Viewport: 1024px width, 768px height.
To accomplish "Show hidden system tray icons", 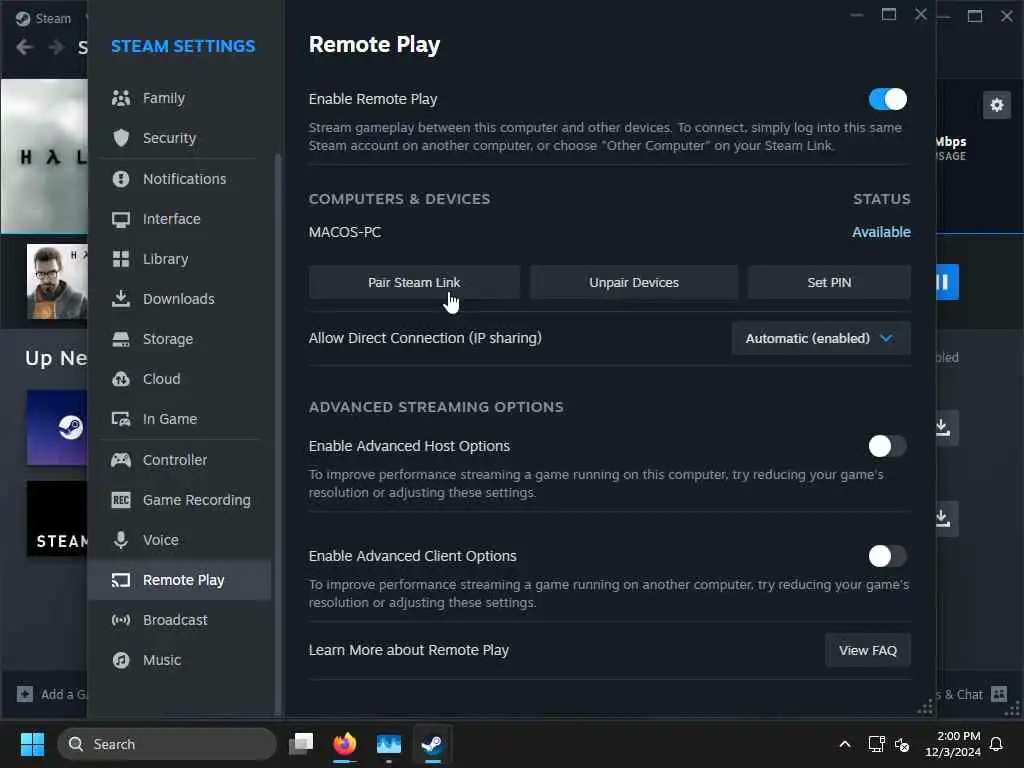I will (844, 744).
